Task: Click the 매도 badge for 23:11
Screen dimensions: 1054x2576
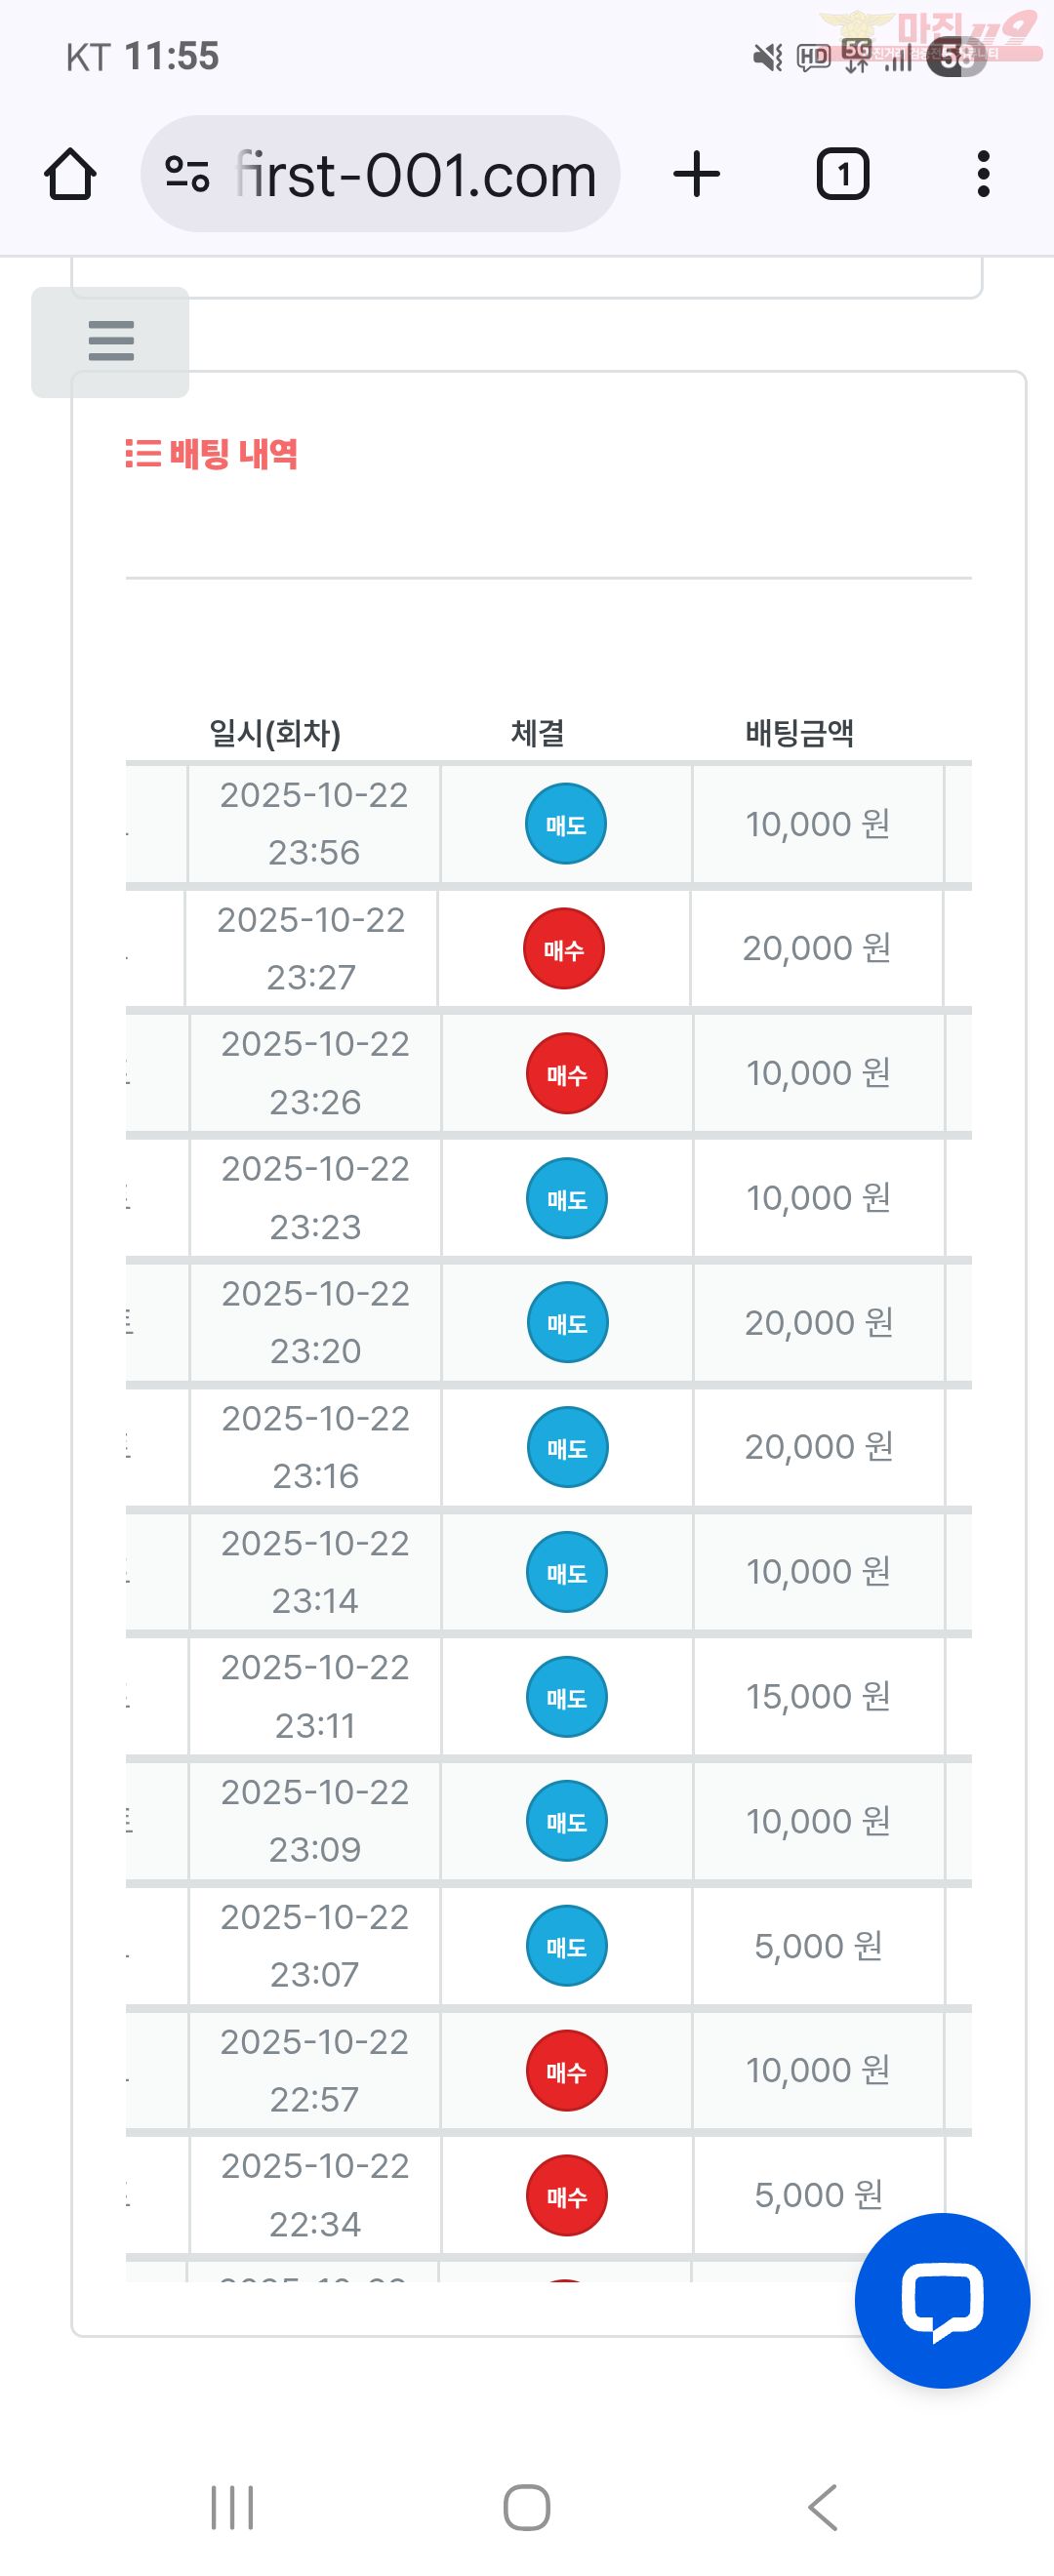Action: [566, 1696]
